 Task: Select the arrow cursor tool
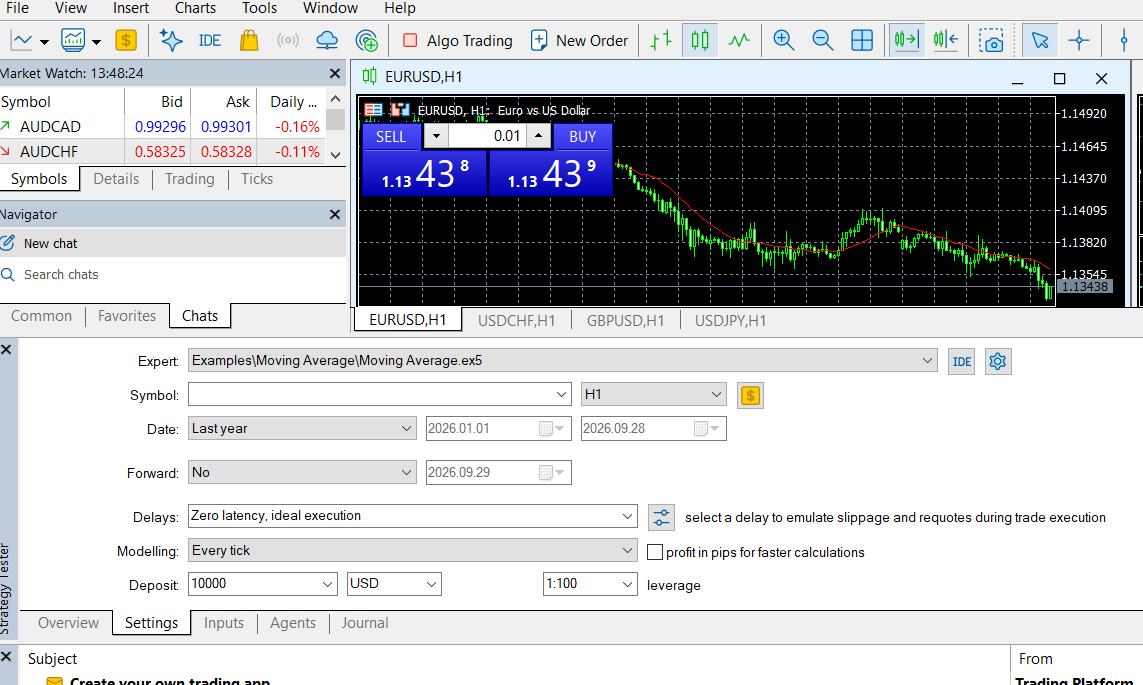click(x=1040, y=40)
